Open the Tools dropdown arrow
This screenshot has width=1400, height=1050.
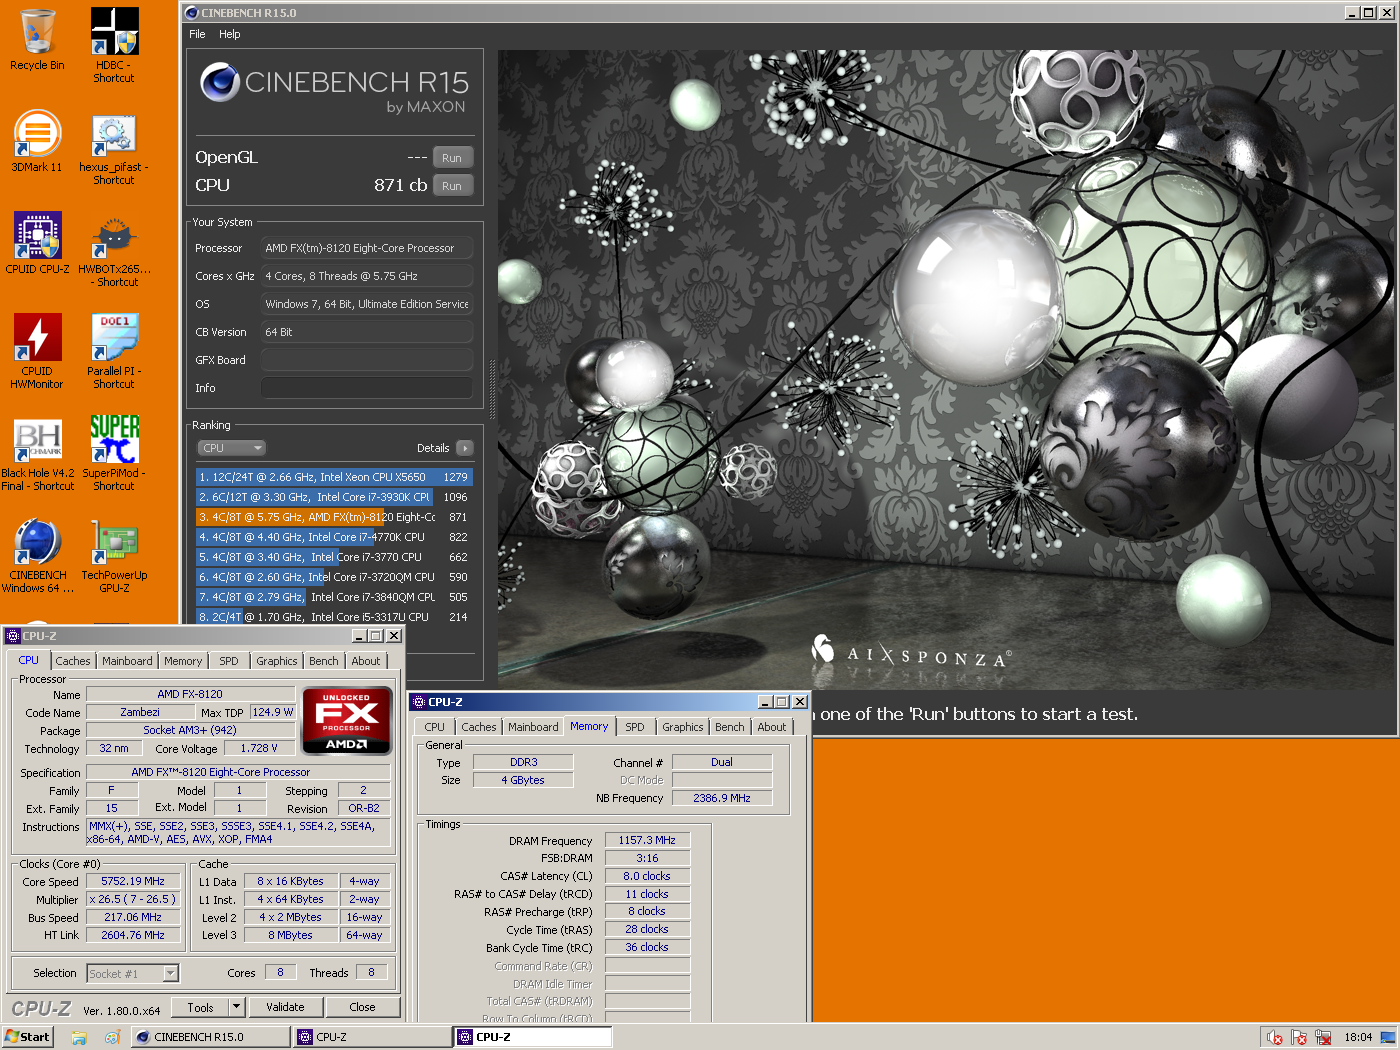(x=237, y=1007)
